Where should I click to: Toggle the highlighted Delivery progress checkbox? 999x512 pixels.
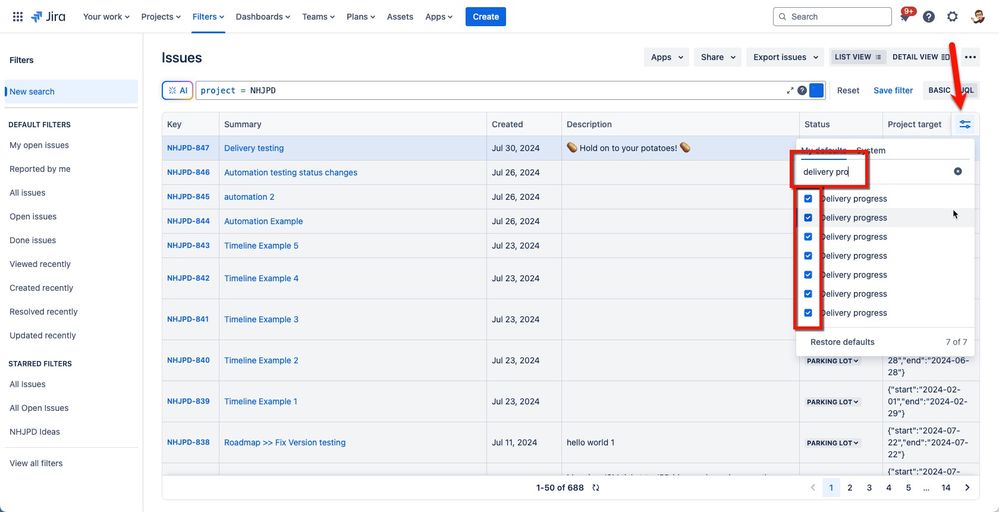pyautogui.click(x=808, y=218)
